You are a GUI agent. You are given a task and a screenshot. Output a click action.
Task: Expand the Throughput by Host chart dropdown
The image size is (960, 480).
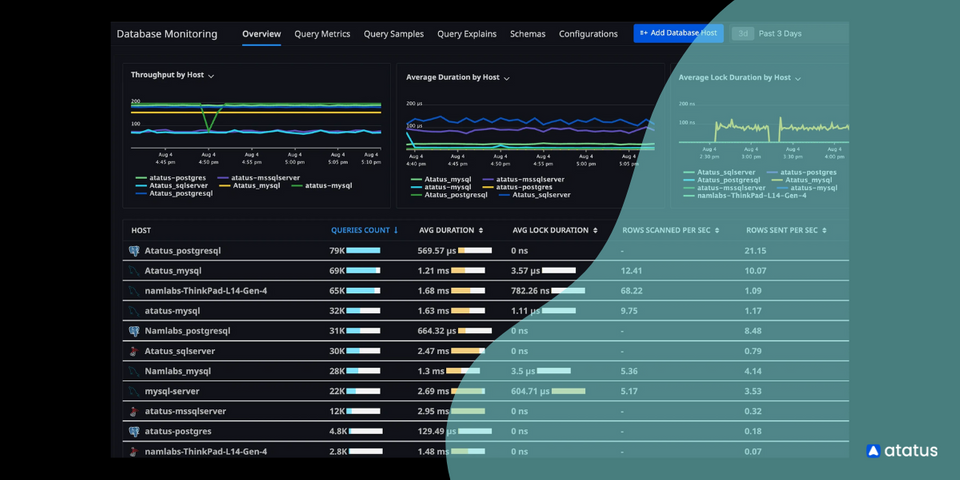[x=211, y=75]
